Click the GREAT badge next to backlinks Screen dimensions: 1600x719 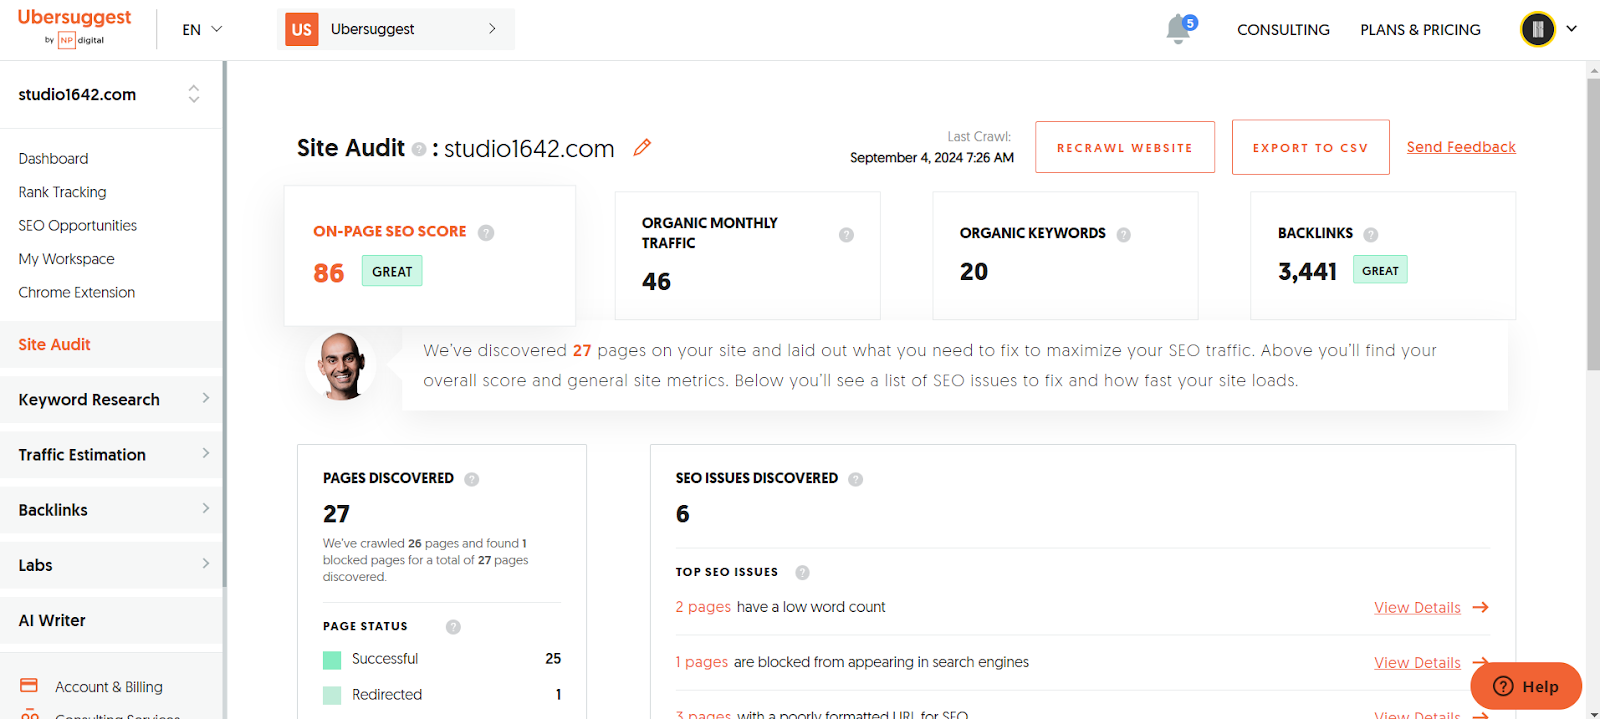1380,270
